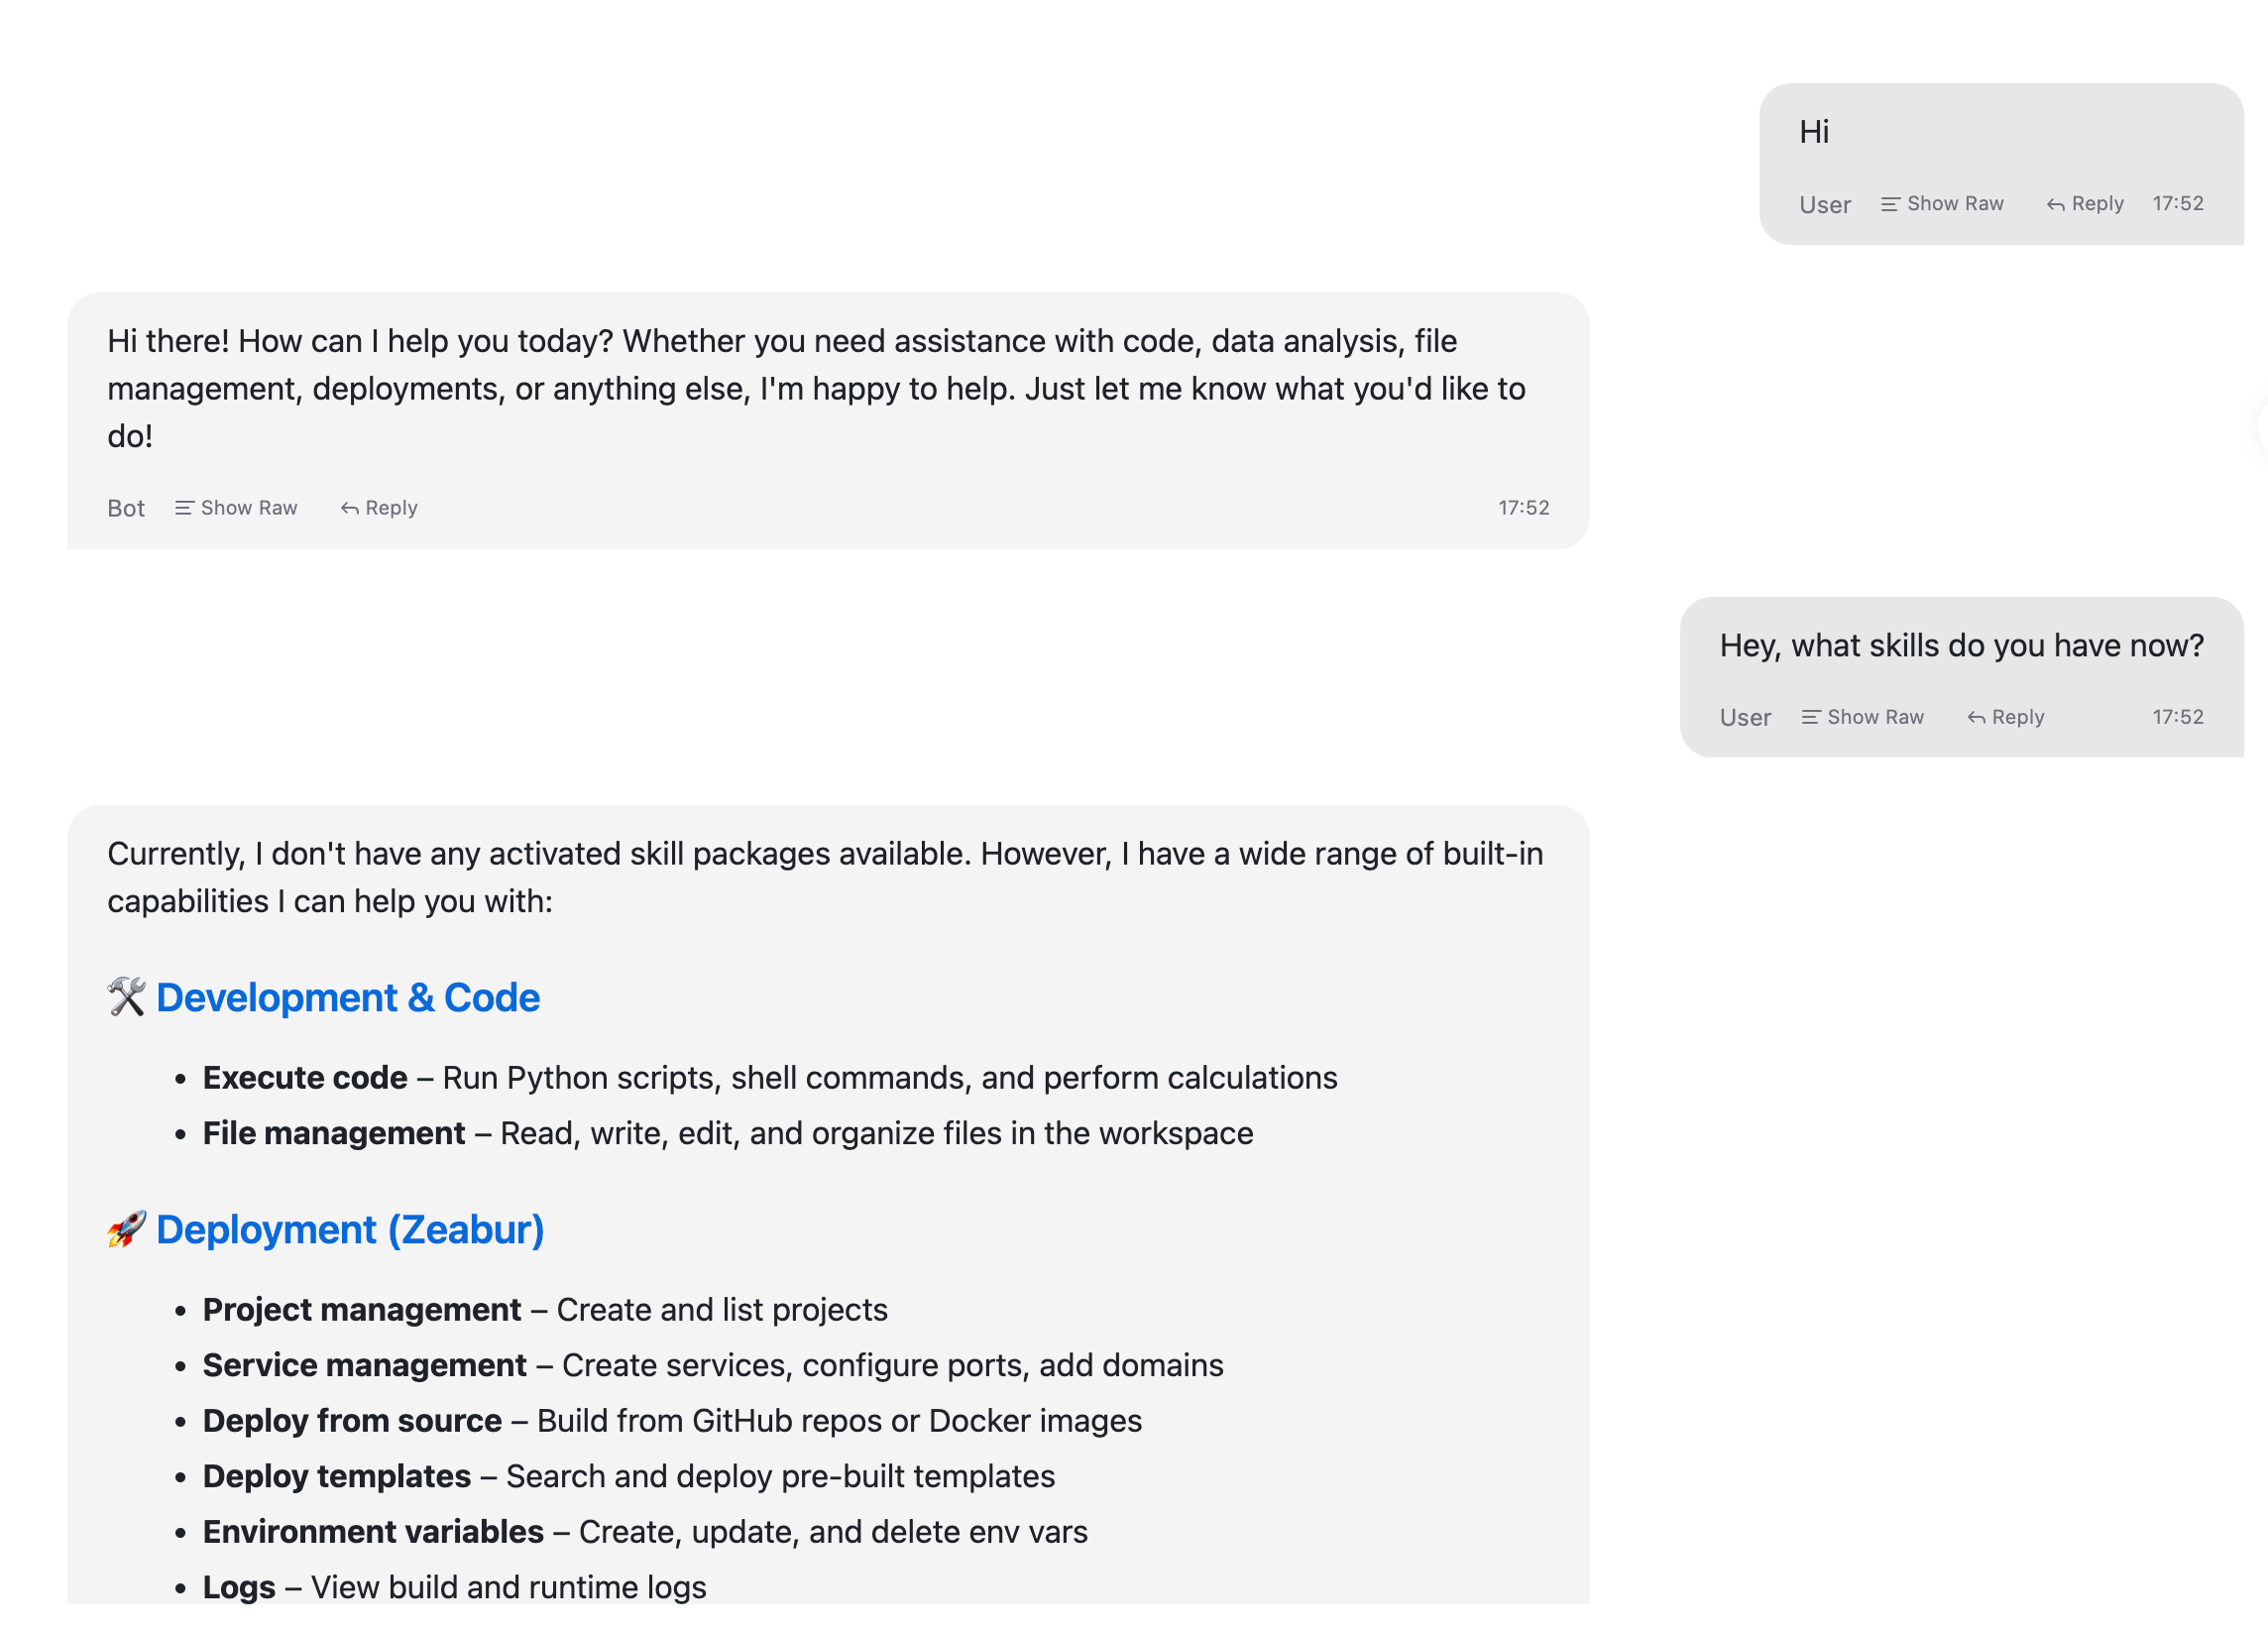Screen dimensions: 2268x1634
Task: Toggle Show Raw on user 'Hi' message
Action: (1942, 204)
